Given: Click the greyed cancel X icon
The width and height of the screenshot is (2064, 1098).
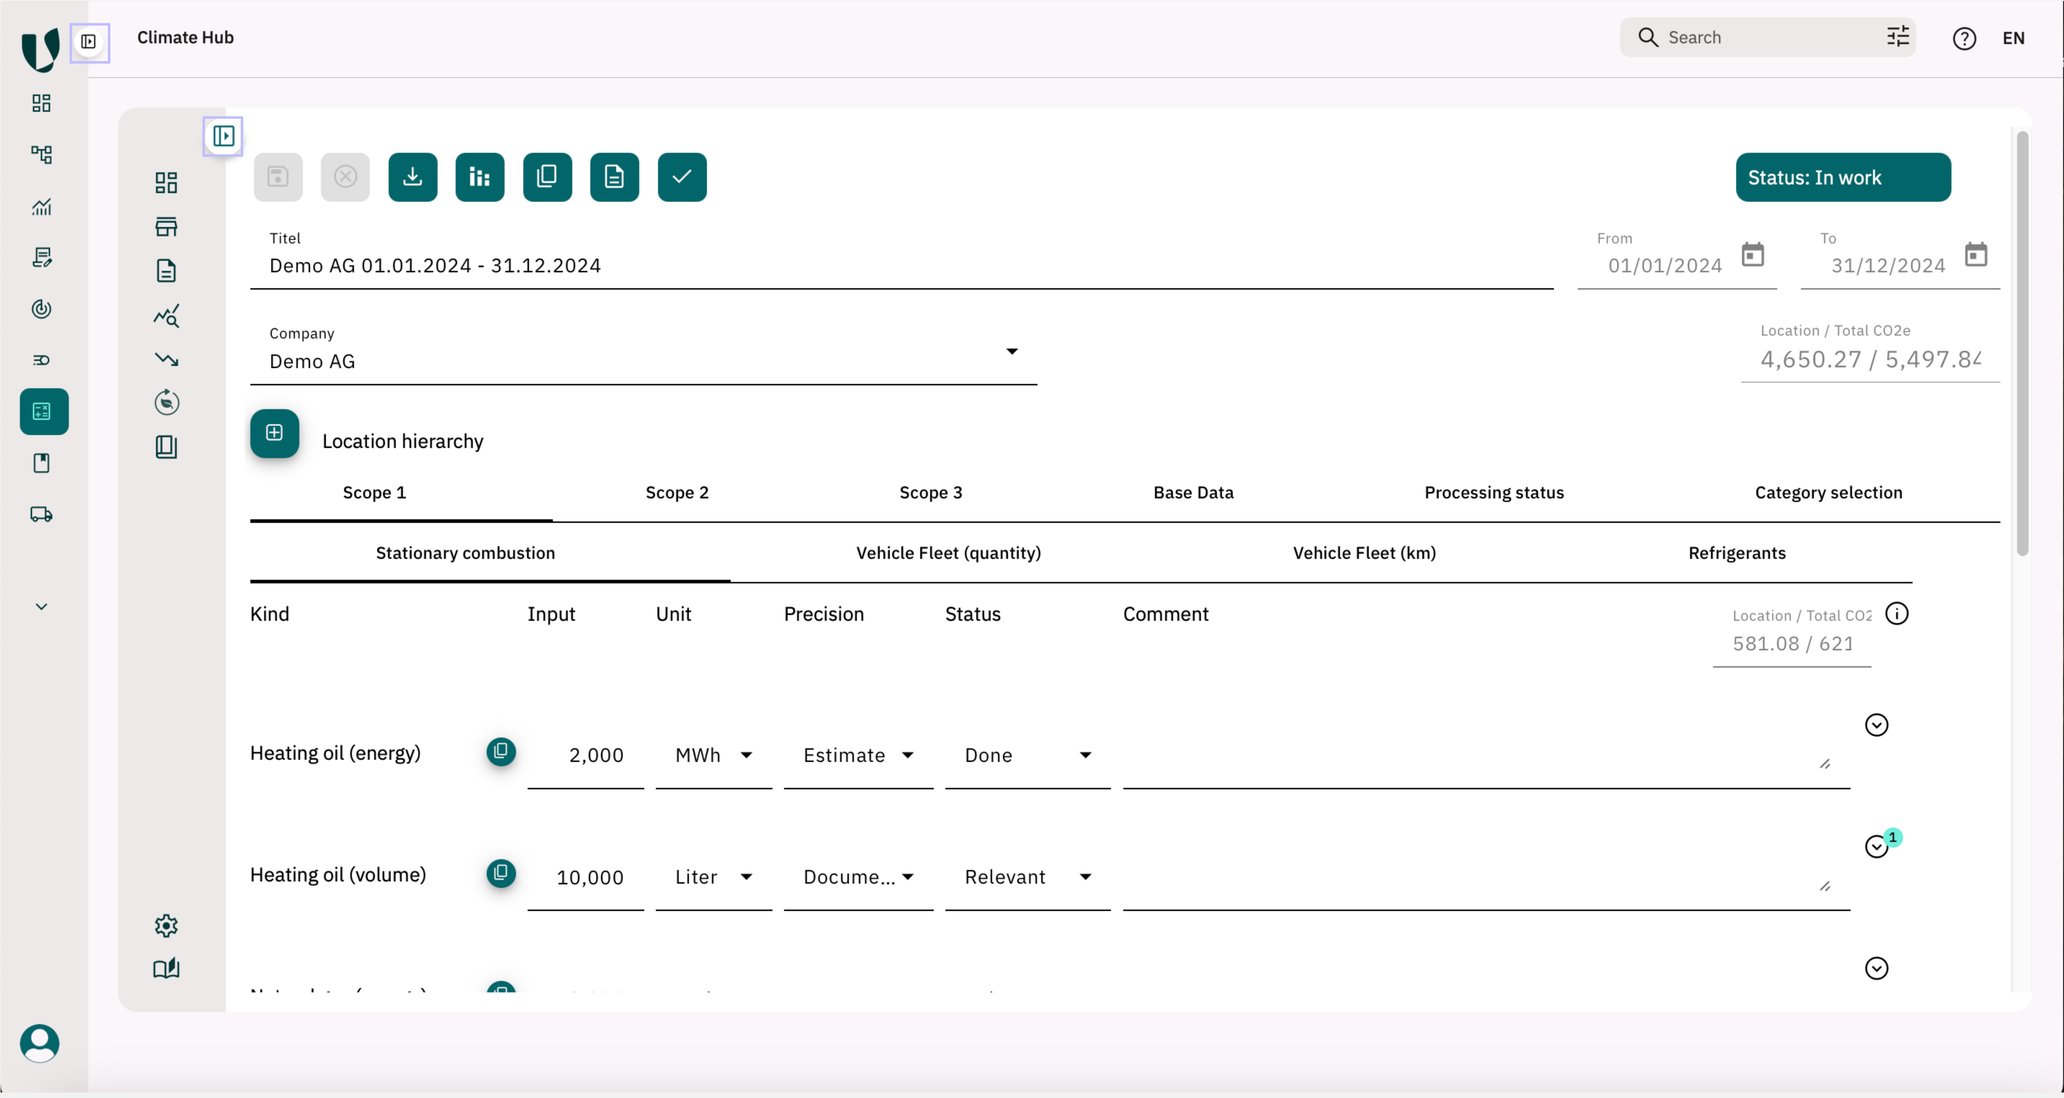Looking at the screenshot, I should point(345,177).
